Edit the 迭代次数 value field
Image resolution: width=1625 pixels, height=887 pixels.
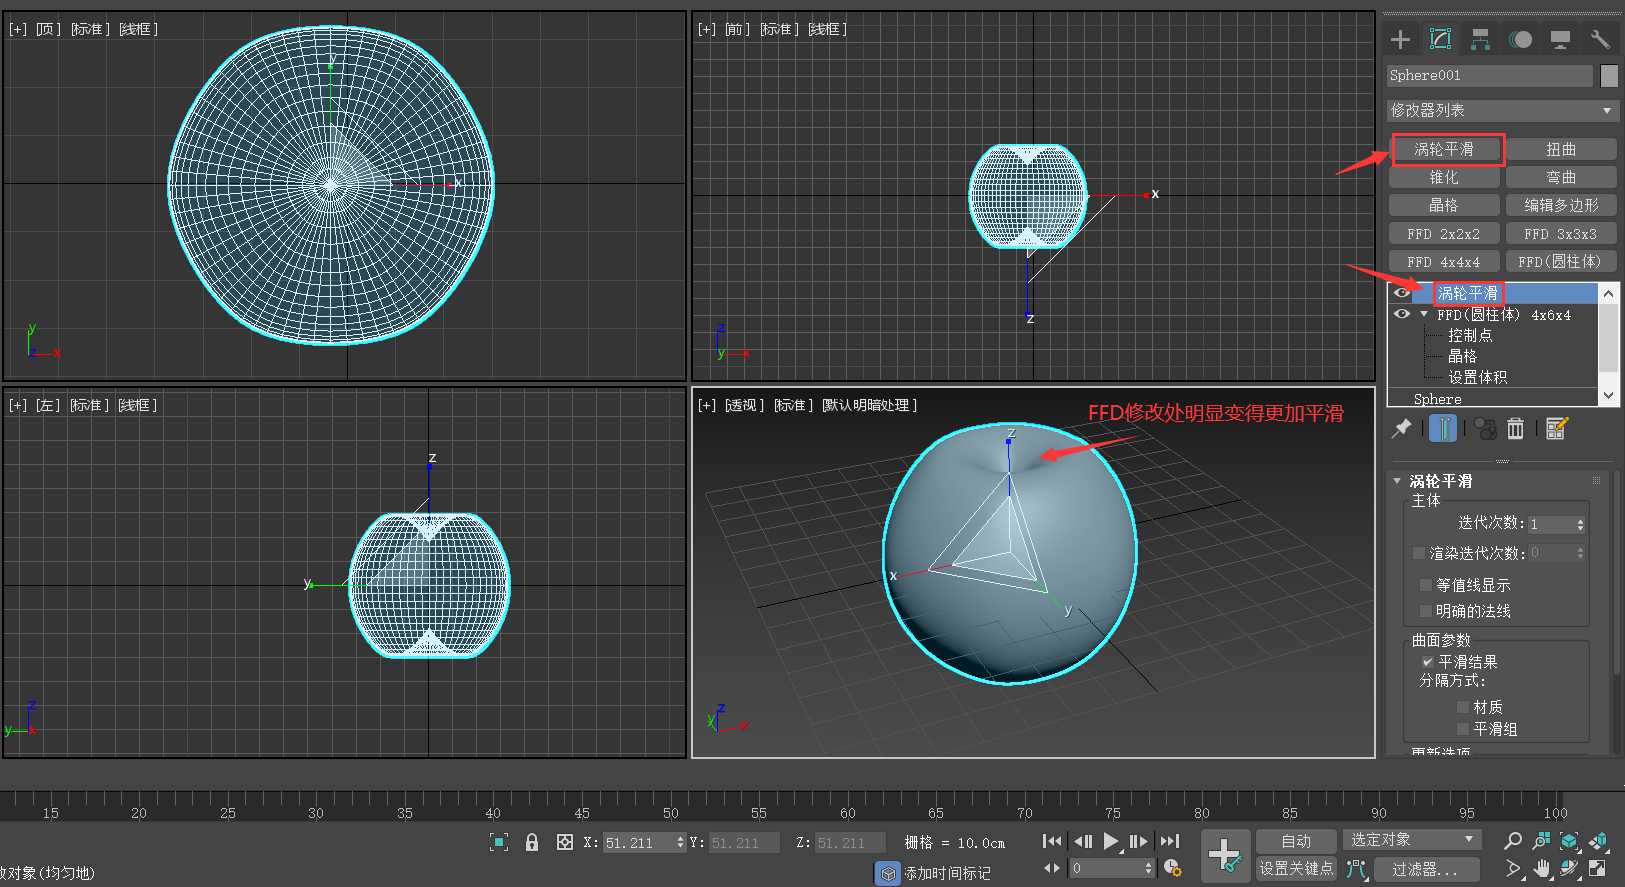coord(1551,524)
